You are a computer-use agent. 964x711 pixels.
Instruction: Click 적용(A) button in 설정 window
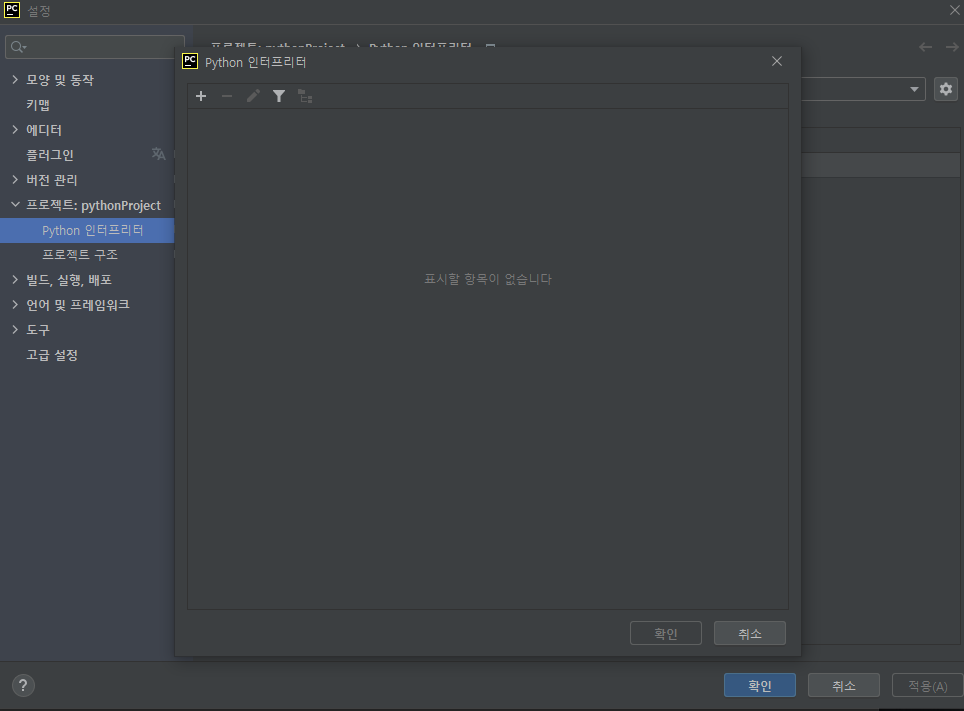(x=927, y=685)
